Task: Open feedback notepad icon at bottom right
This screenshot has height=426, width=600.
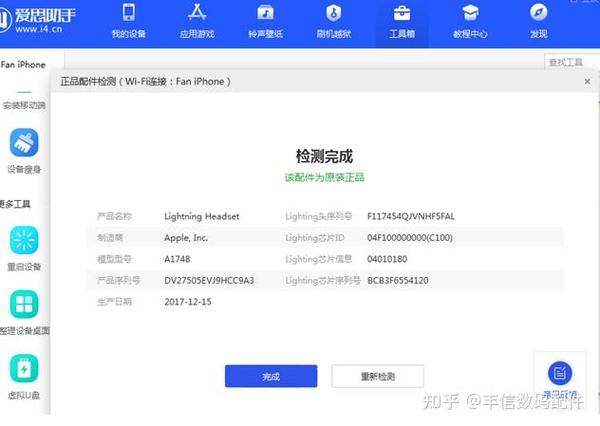Action: coord(560,373)
